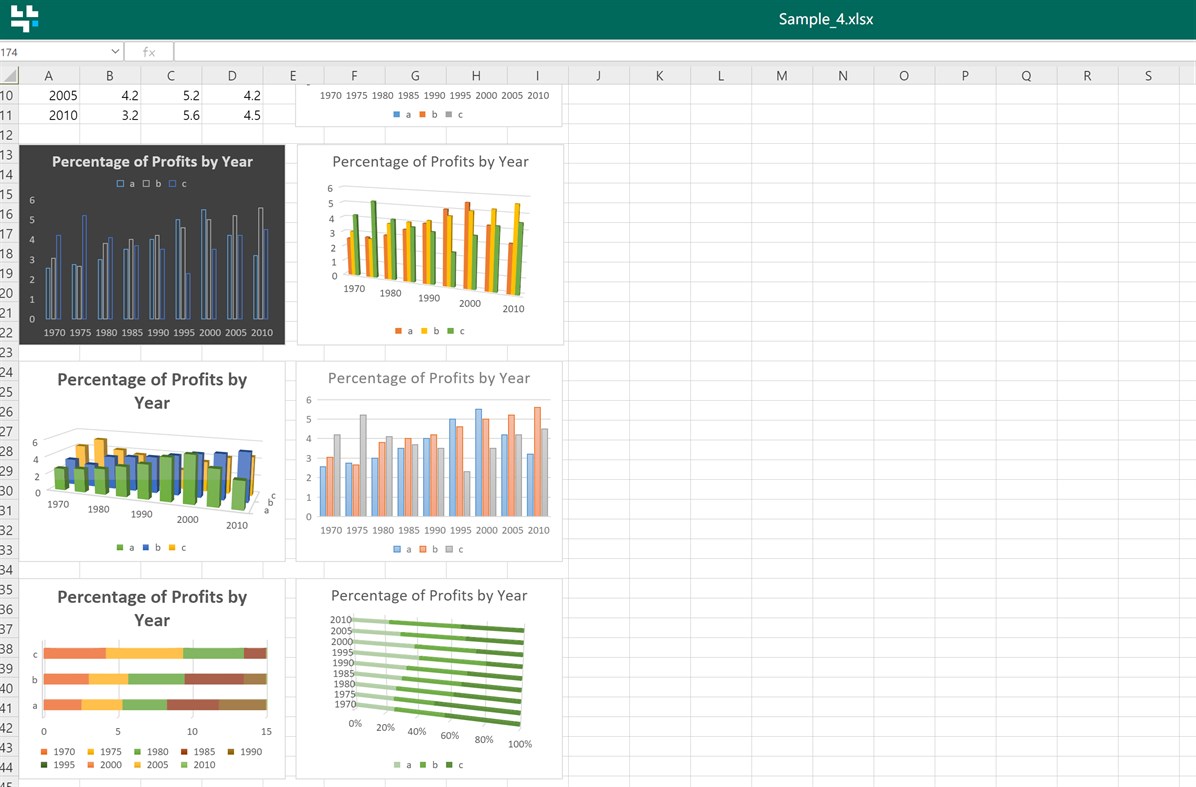
Task: Click the chart title on the pastel column chart
Action: (430, 378)
